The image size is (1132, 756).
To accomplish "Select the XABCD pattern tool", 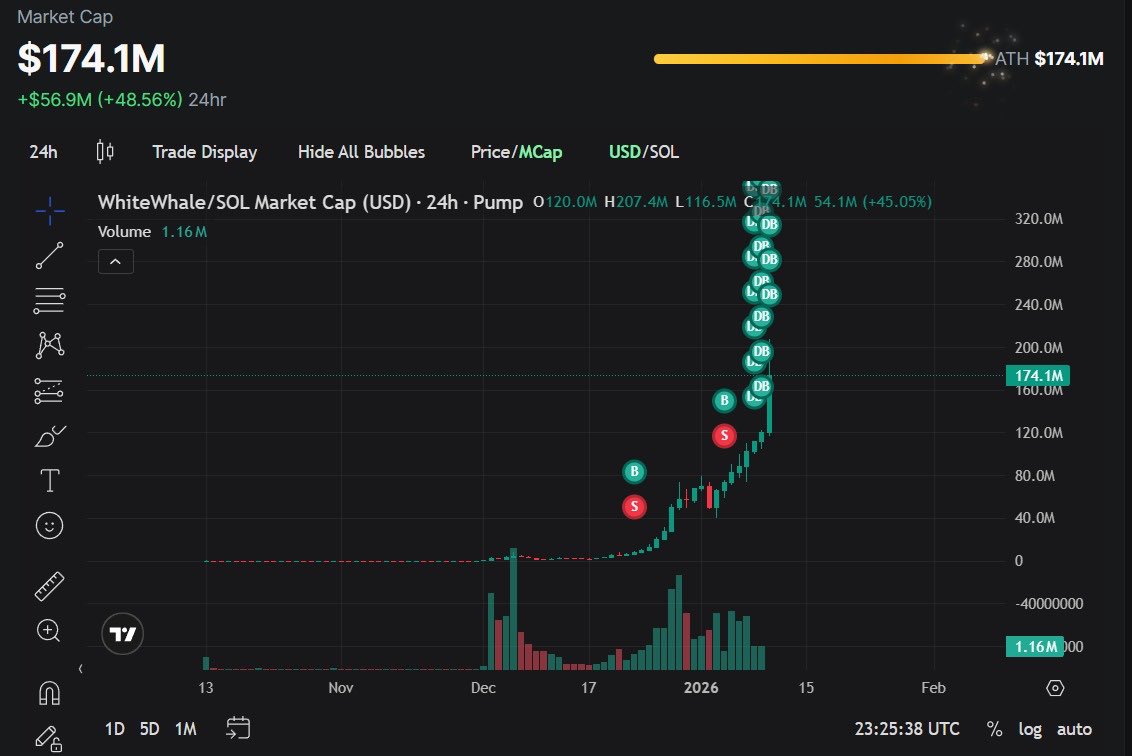I will [50, 345].
